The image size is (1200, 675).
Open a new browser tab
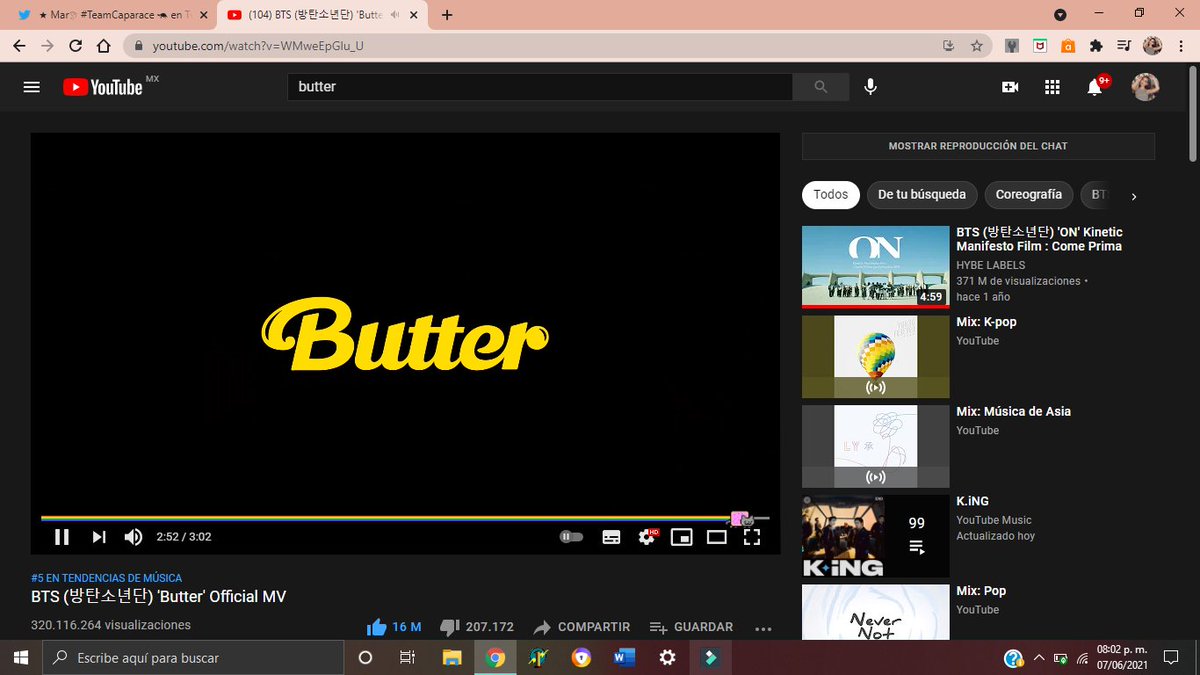pos(447,15)
